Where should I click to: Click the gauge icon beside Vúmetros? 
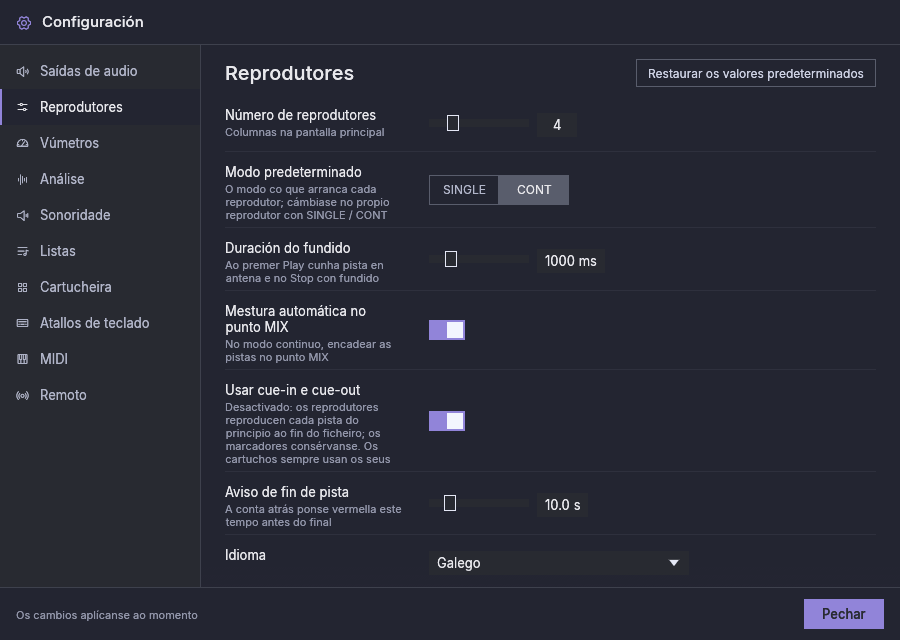coord(22,143)
